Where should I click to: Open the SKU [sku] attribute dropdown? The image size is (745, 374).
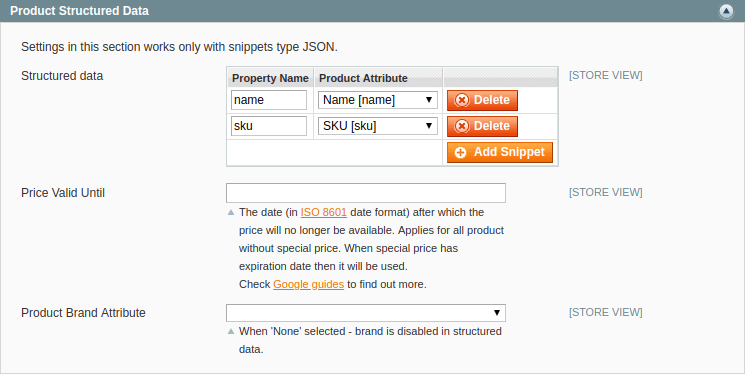coord(378,126)
